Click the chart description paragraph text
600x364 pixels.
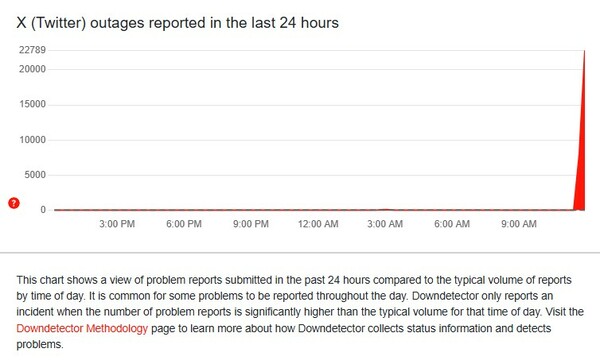(x=300, y=312)
